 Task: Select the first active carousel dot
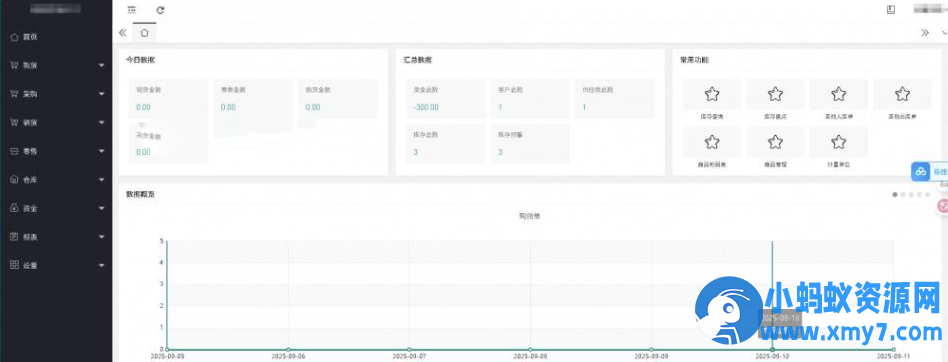[895, 195]
